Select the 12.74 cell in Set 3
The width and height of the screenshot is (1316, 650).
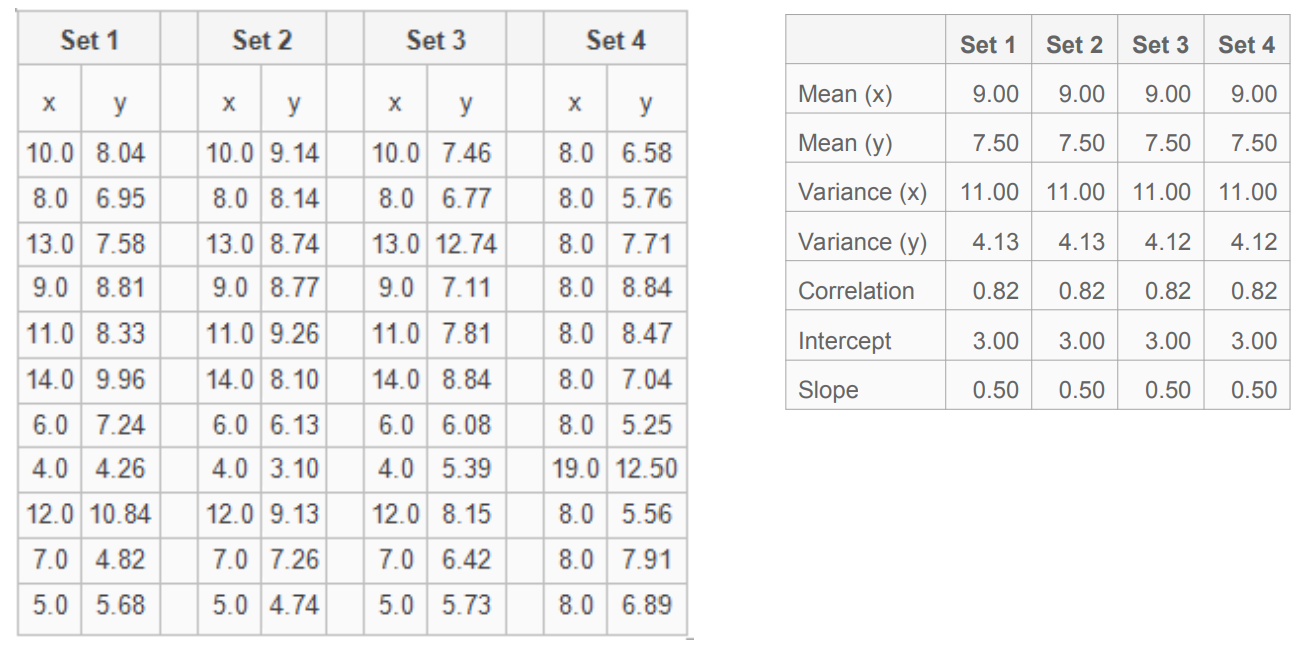(466, 244)
